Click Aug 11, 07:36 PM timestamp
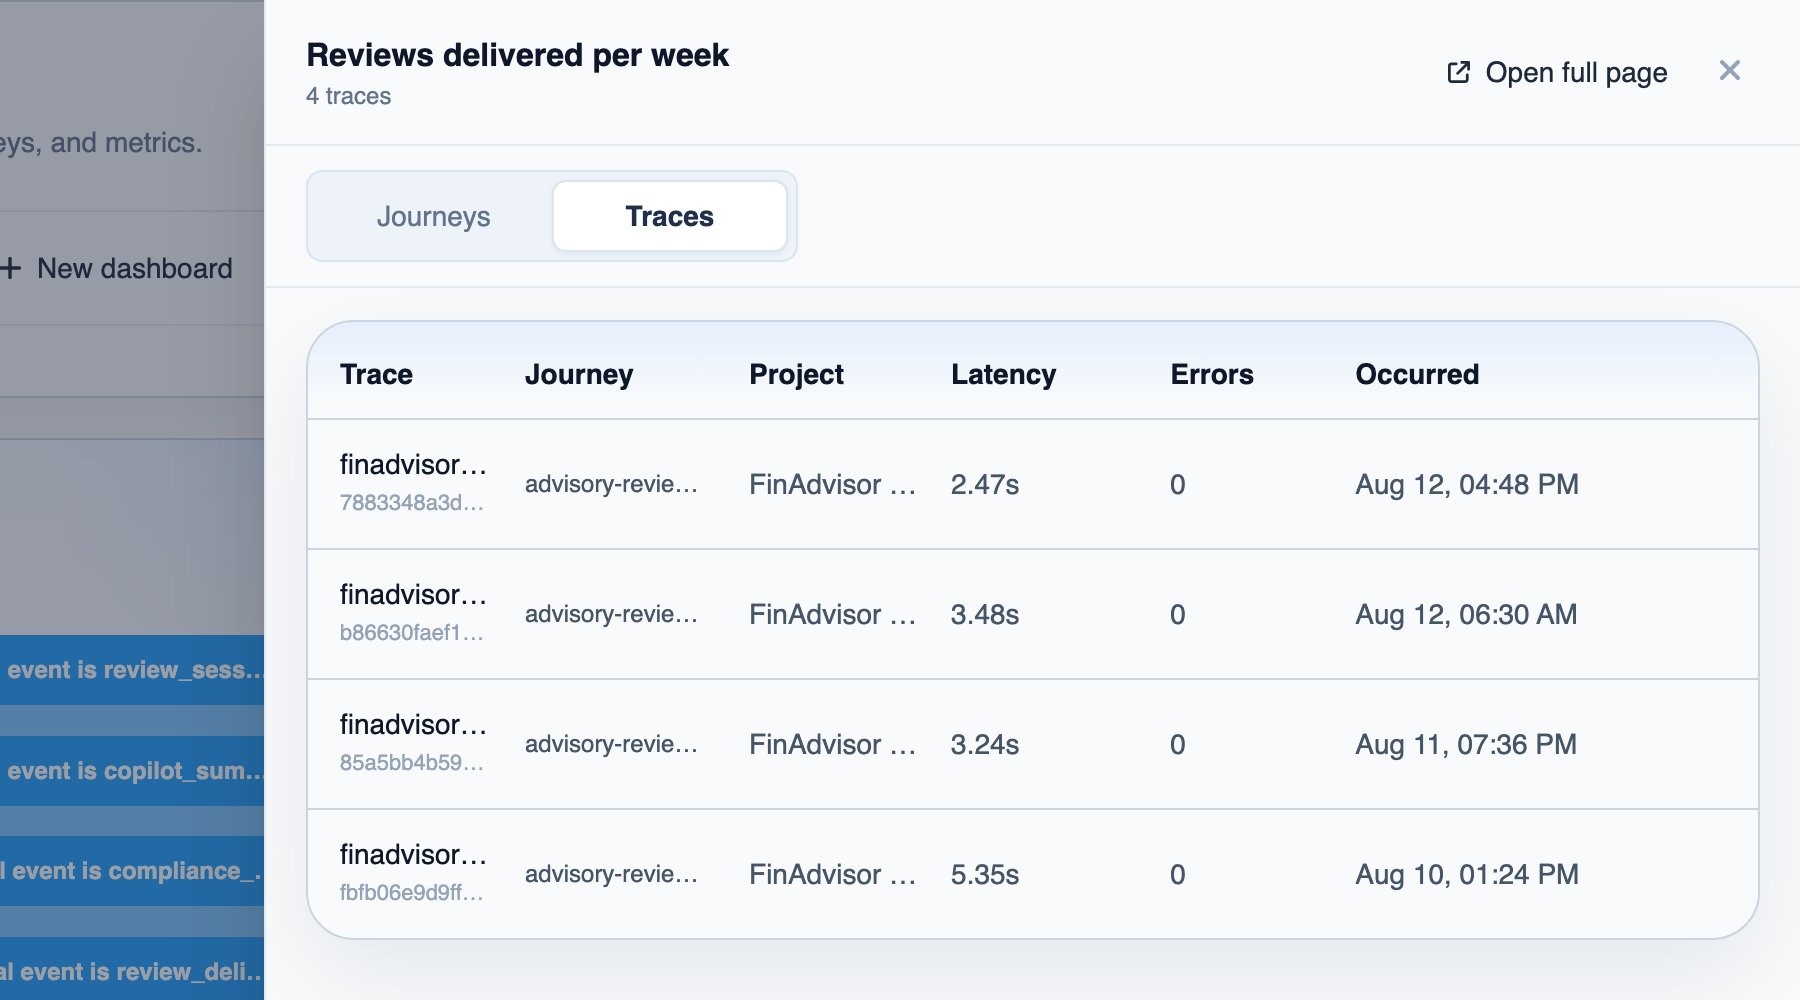 point(1466,745)
